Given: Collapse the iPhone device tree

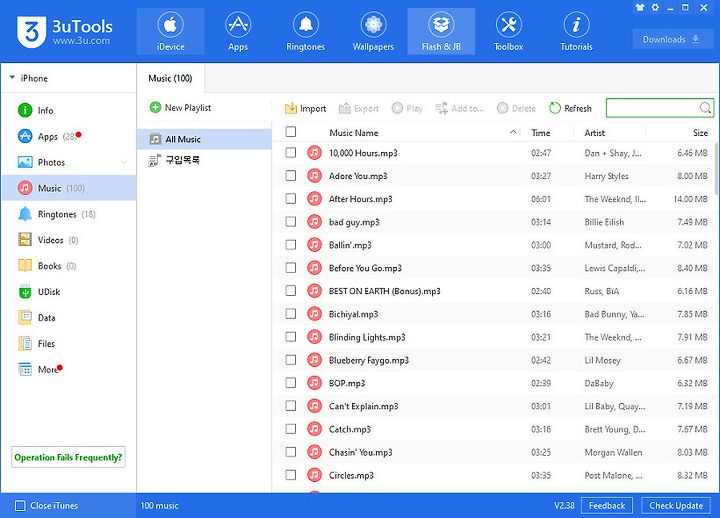Looking at the screenshot, I should pyautogui.click(x=12, y=78).
